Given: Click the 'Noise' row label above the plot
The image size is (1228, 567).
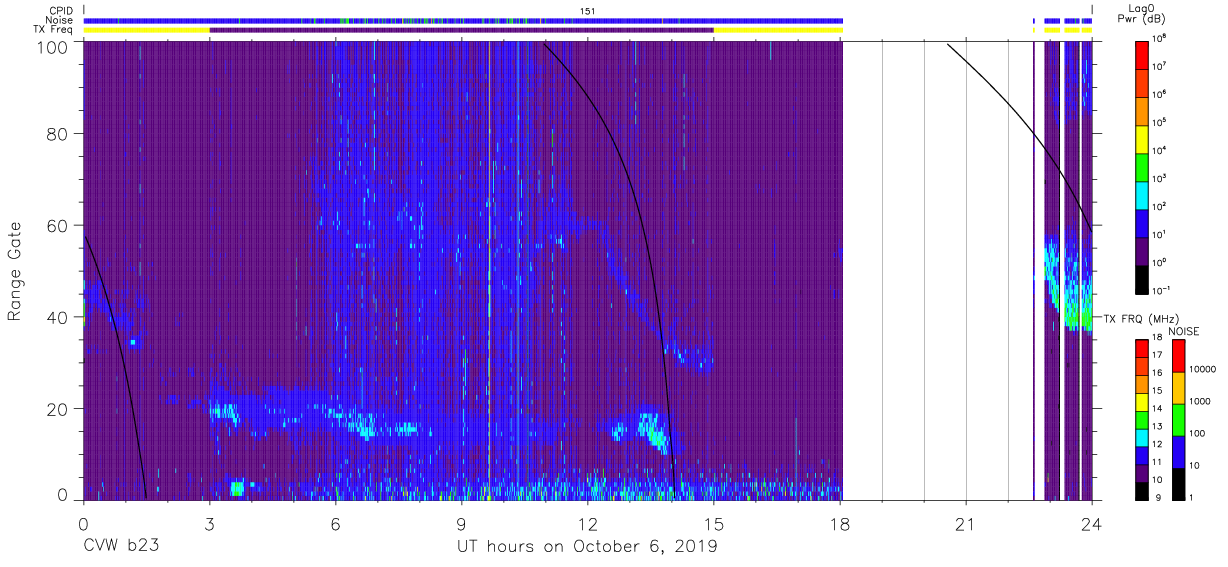Looking at the screenshot, I should click(57, 20).
